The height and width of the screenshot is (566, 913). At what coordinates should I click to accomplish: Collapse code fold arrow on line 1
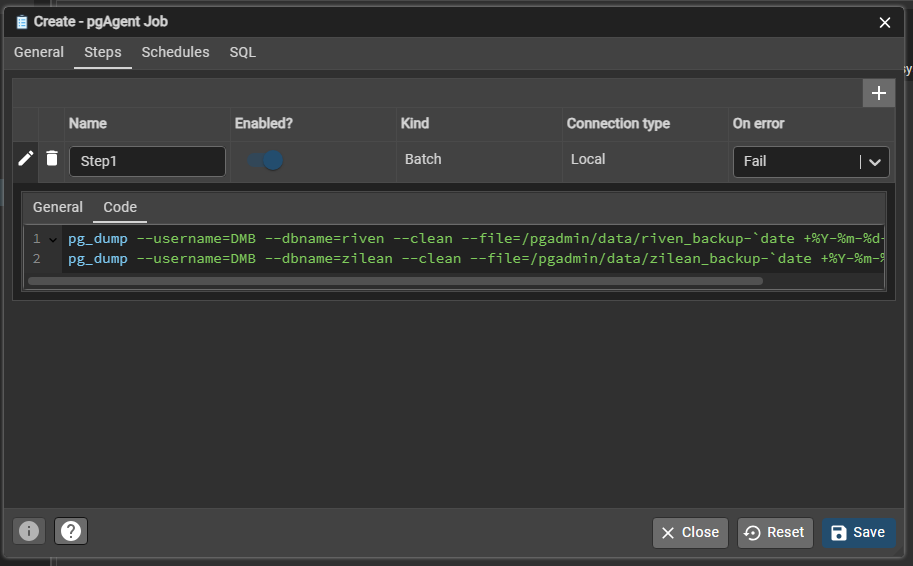coord(53,239)
